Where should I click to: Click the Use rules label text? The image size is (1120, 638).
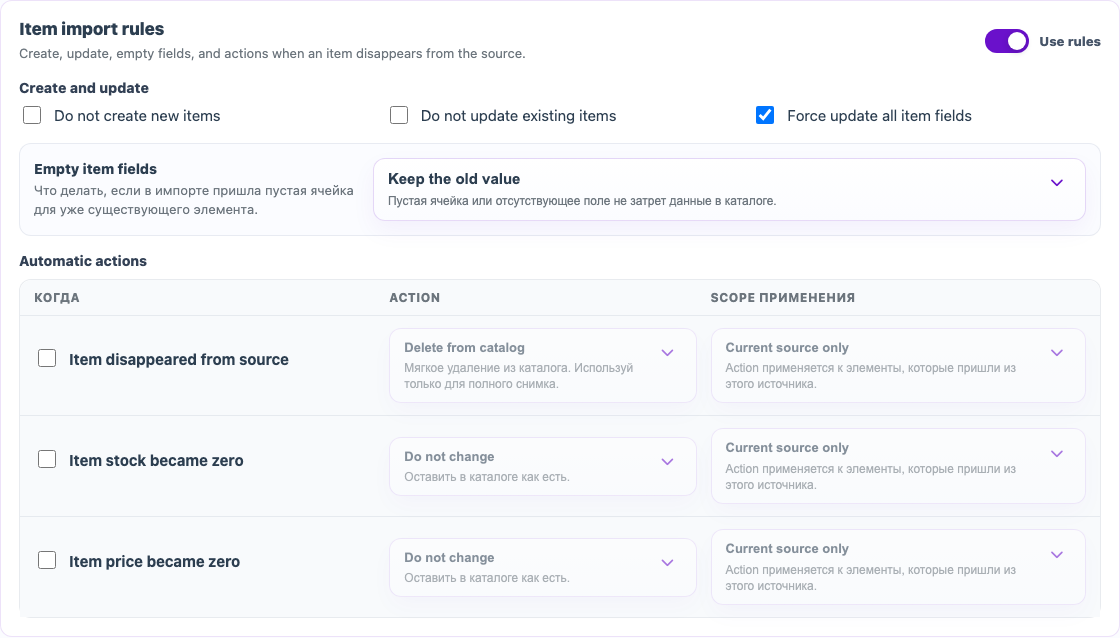1069,41
